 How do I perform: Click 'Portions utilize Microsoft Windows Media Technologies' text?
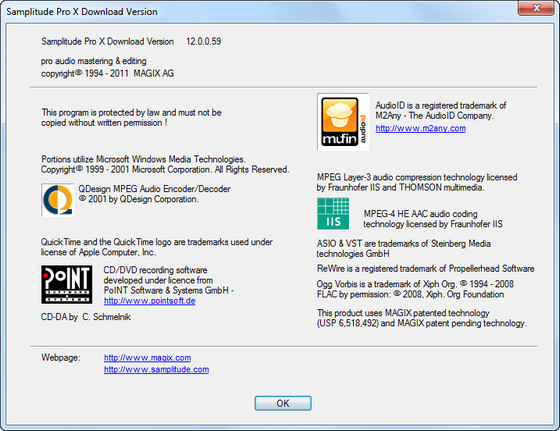[x=143, y=159]
